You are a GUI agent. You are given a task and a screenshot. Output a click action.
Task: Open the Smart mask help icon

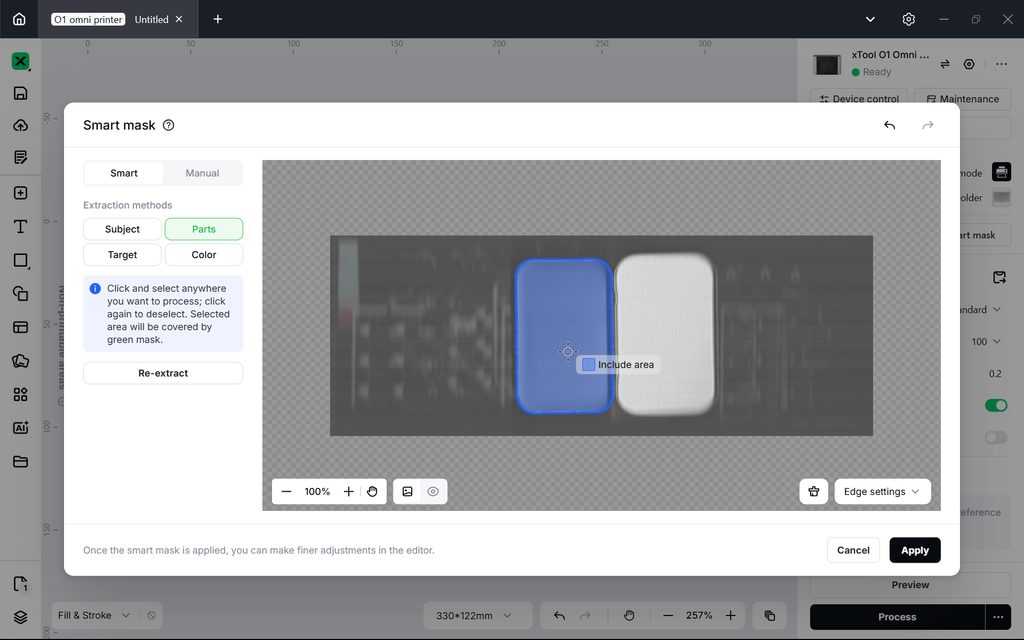pyautogui.click(x=168, y=125)
